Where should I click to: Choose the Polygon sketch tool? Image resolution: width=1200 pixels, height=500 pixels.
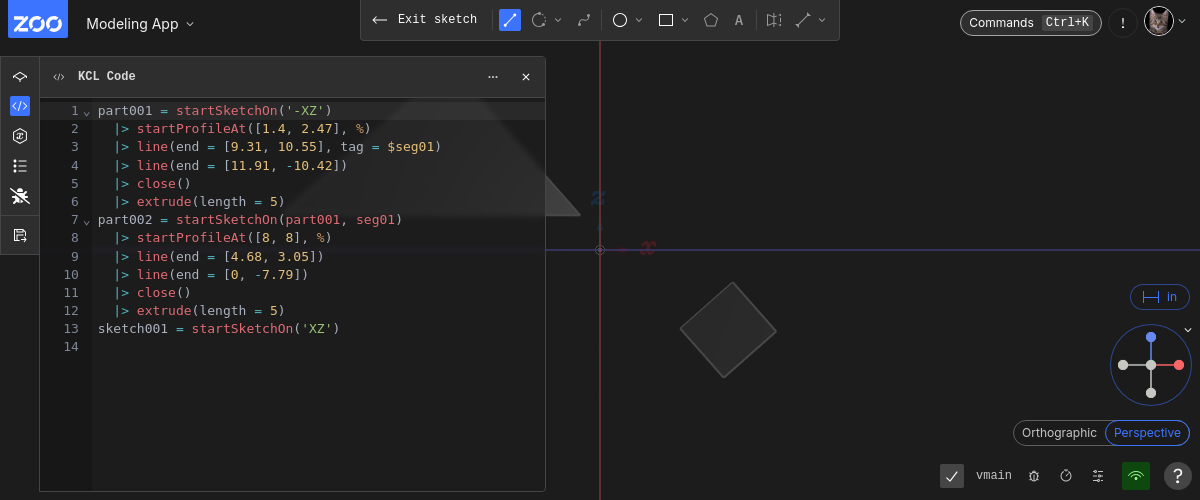point(711,20)
